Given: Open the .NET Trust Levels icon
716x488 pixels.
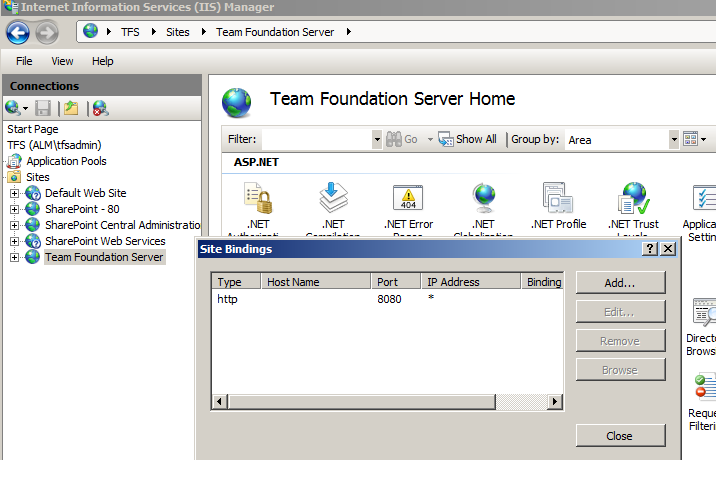Looking at the screenshot, I should (633, 198).
